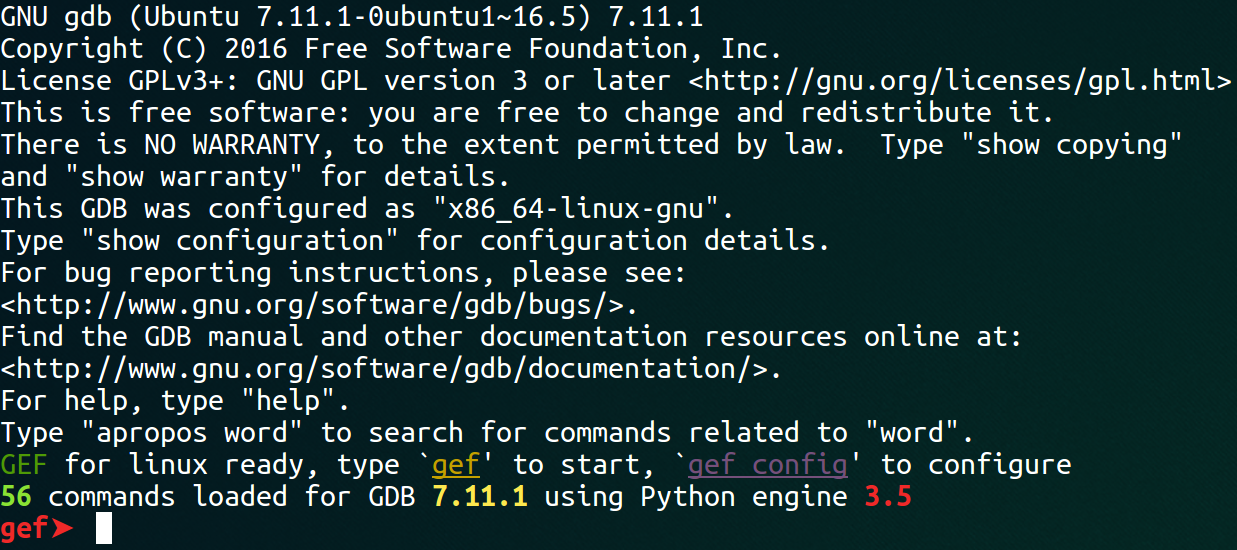Click the "NO WARRANTY" text
This screenshot has width=1237, height=550.
[232, 145]
